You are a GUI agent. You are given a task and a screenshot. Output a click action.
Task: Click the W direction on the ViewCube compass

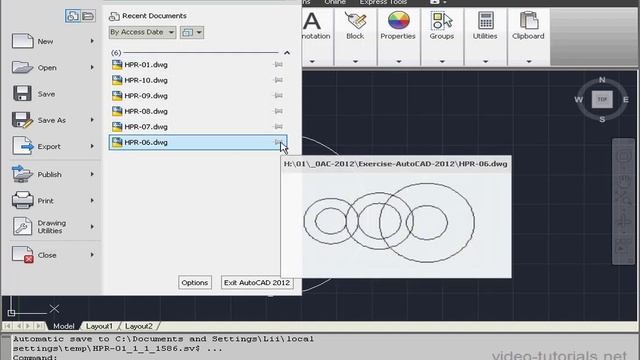578,100
